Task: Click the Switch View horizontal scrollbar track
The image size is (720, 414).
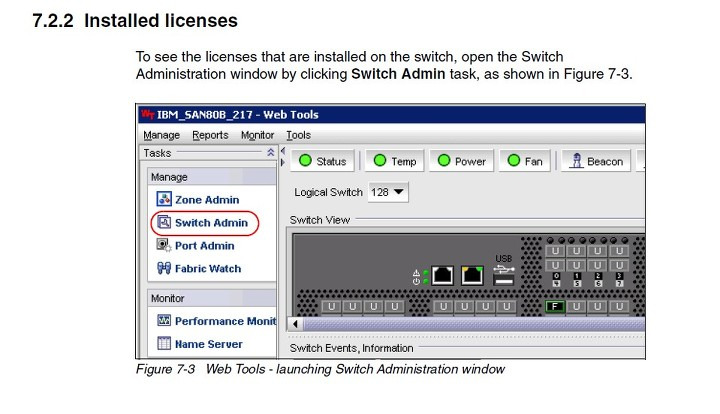Action: 473,324
